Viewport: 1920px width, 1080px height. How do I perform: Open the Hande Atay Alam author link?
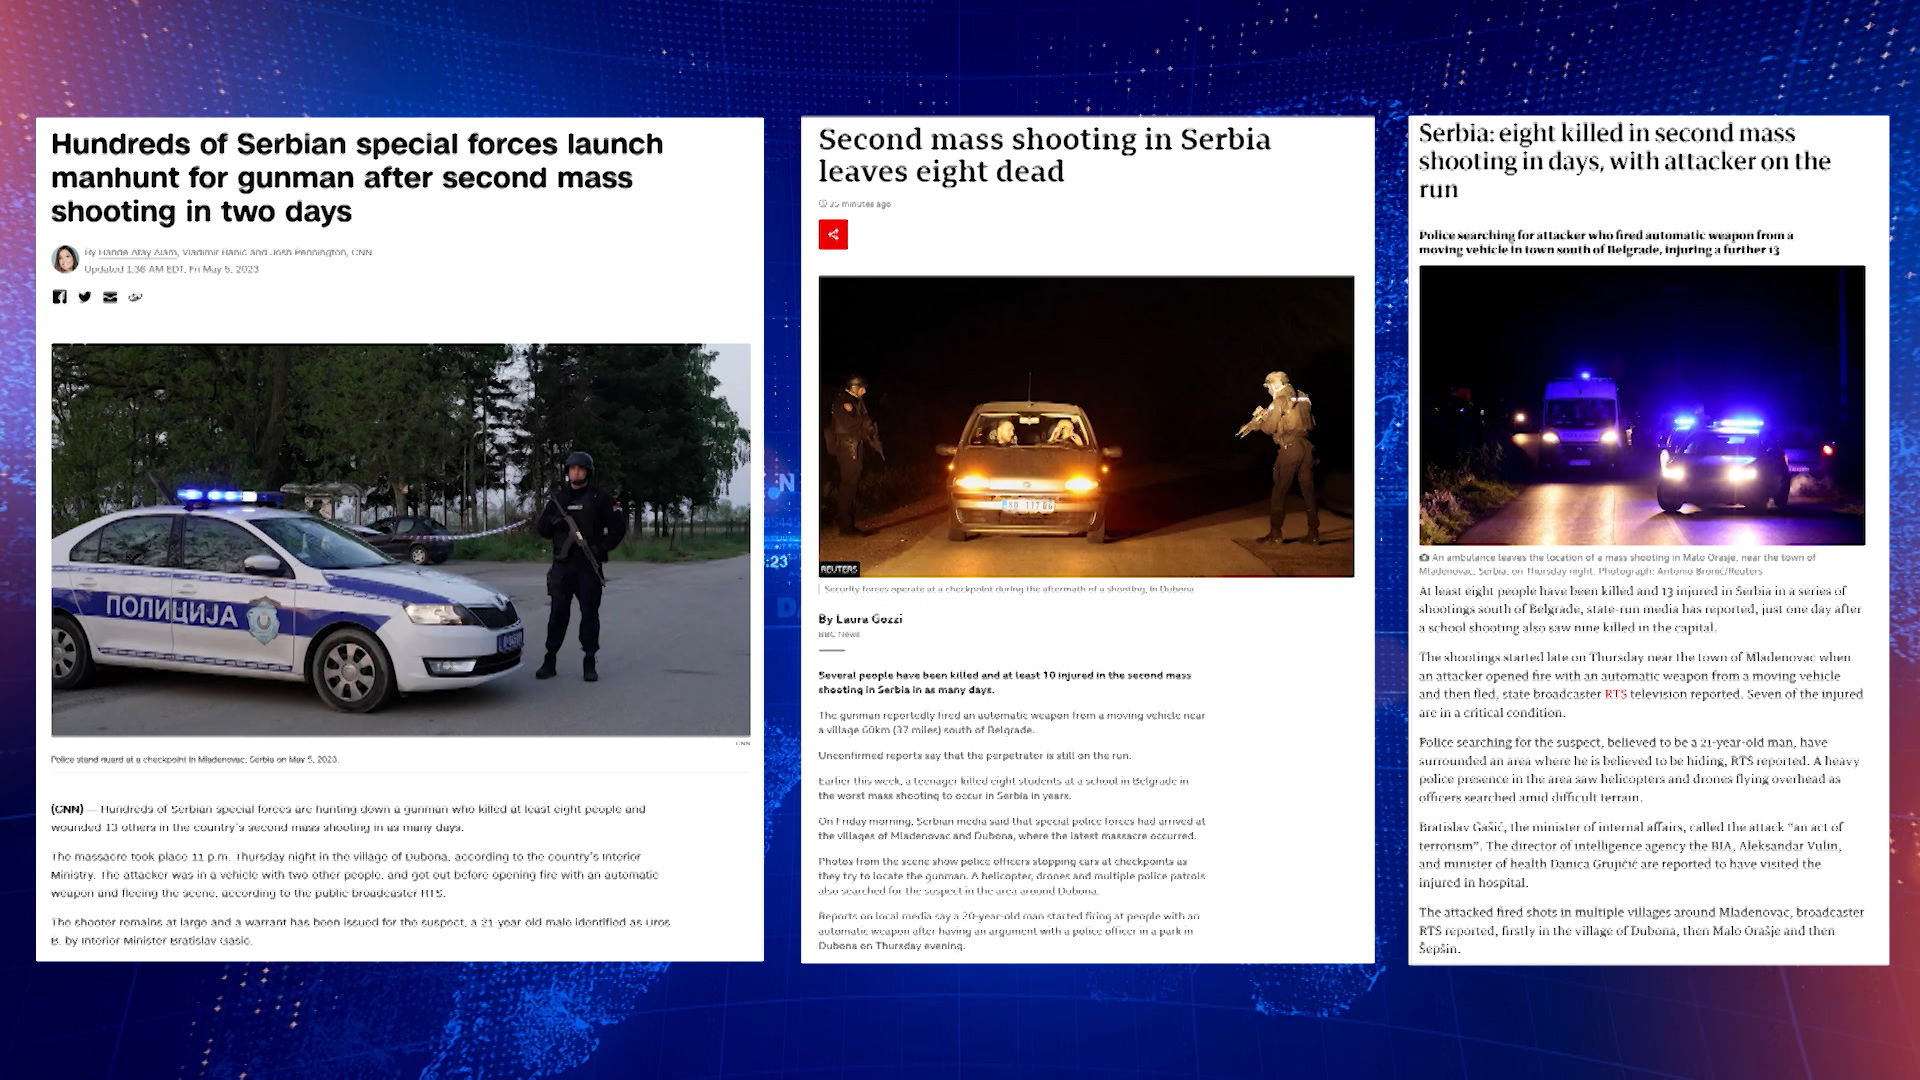tap(137, 252)
